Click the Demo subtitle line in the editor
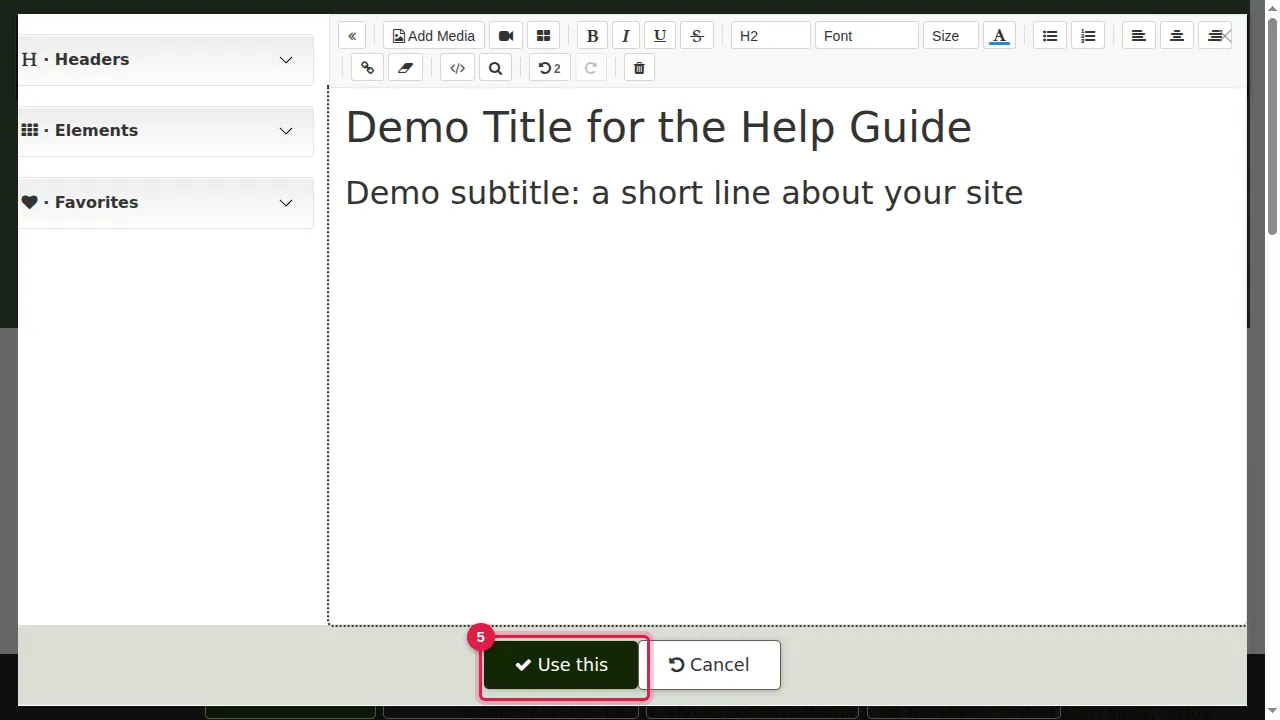1280x720 pixels. (x=684, y=192)
